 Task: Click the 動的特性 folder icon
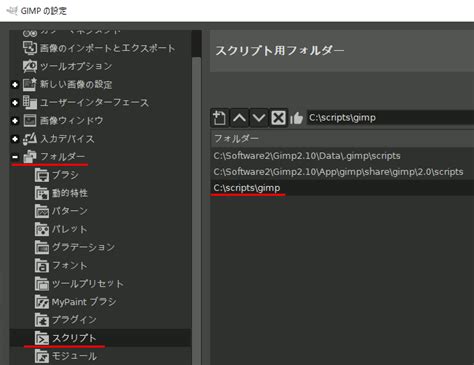click(42, 193)
